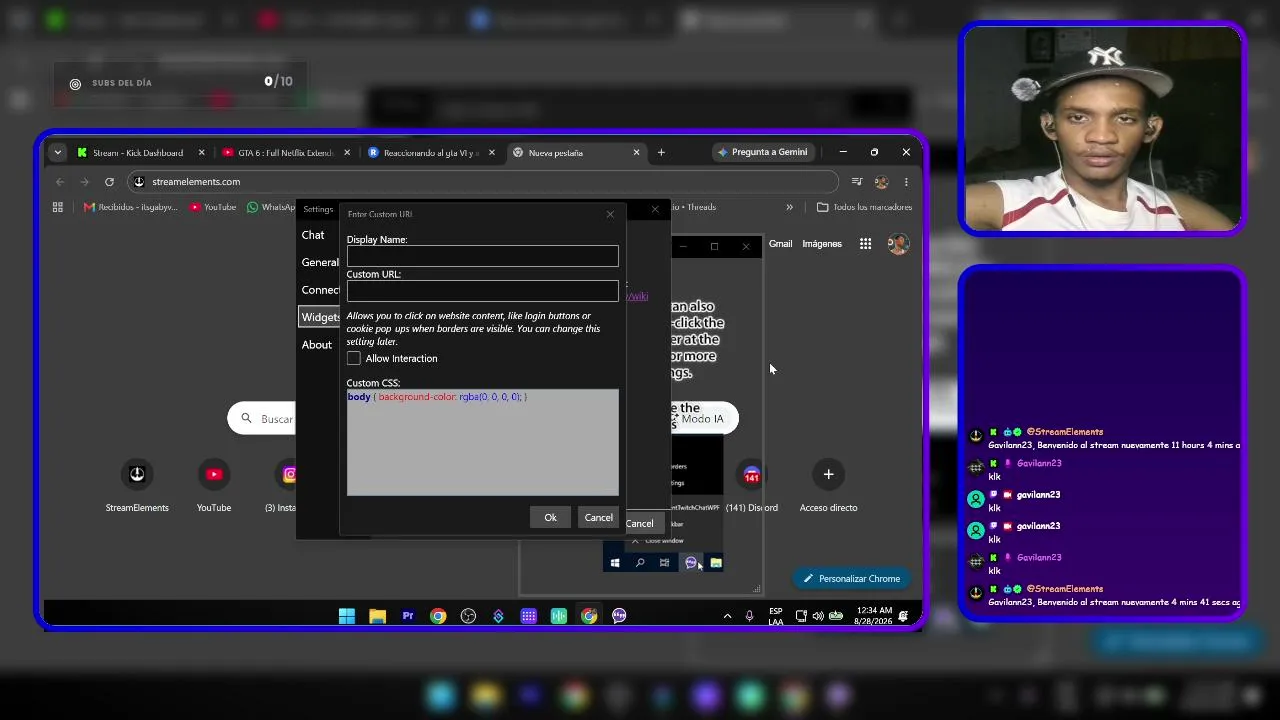
Task: Switch to the Reaccionando al gta VI tab
Action: click(432, 153)
